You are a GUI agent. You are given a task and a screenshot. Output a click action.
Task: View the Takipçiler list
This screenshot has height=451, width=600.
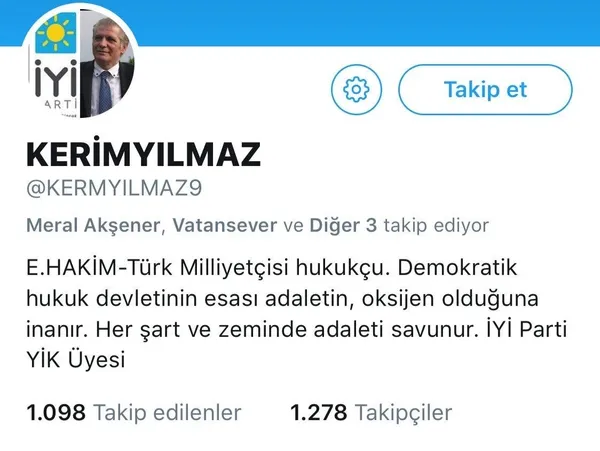pos(404,413)
